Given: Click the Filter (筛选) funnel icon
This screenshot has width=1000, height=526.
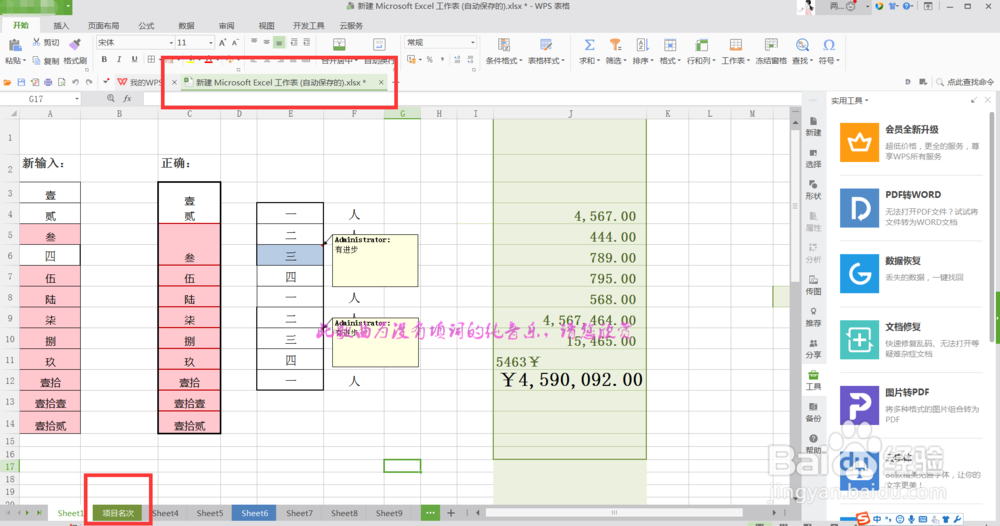Looking at the screenshot, I should point(615,45).
